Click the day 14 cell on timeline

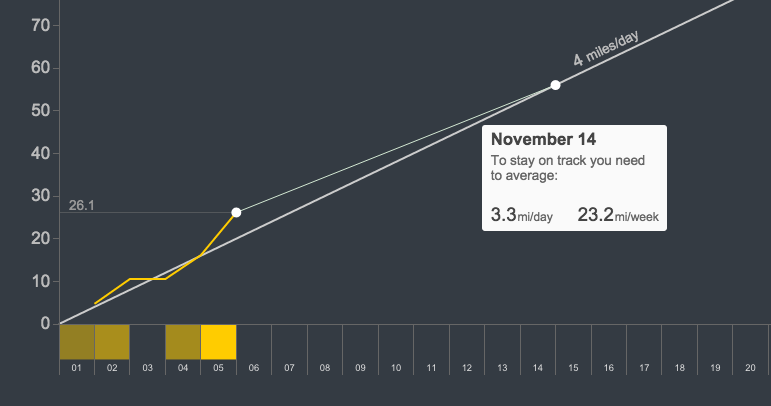click(538, 342)
